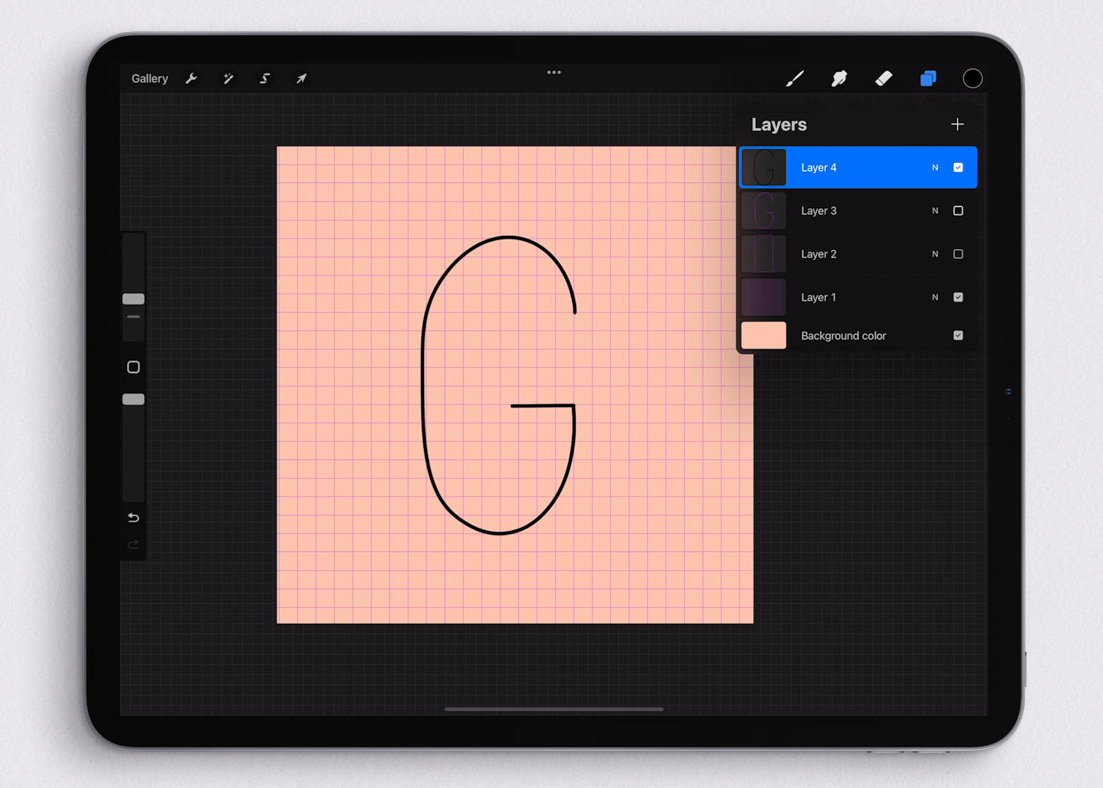Tap the Layer 4 thumbnail
The height and width of the screenshot is (788, 1103).
point(764,167)
